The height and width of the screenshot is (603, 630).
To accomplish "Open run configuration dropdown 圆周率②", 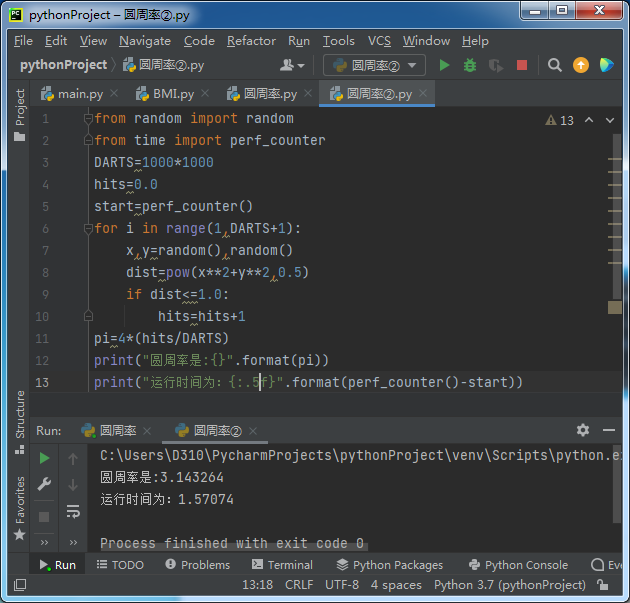I will tap(374, 65).
